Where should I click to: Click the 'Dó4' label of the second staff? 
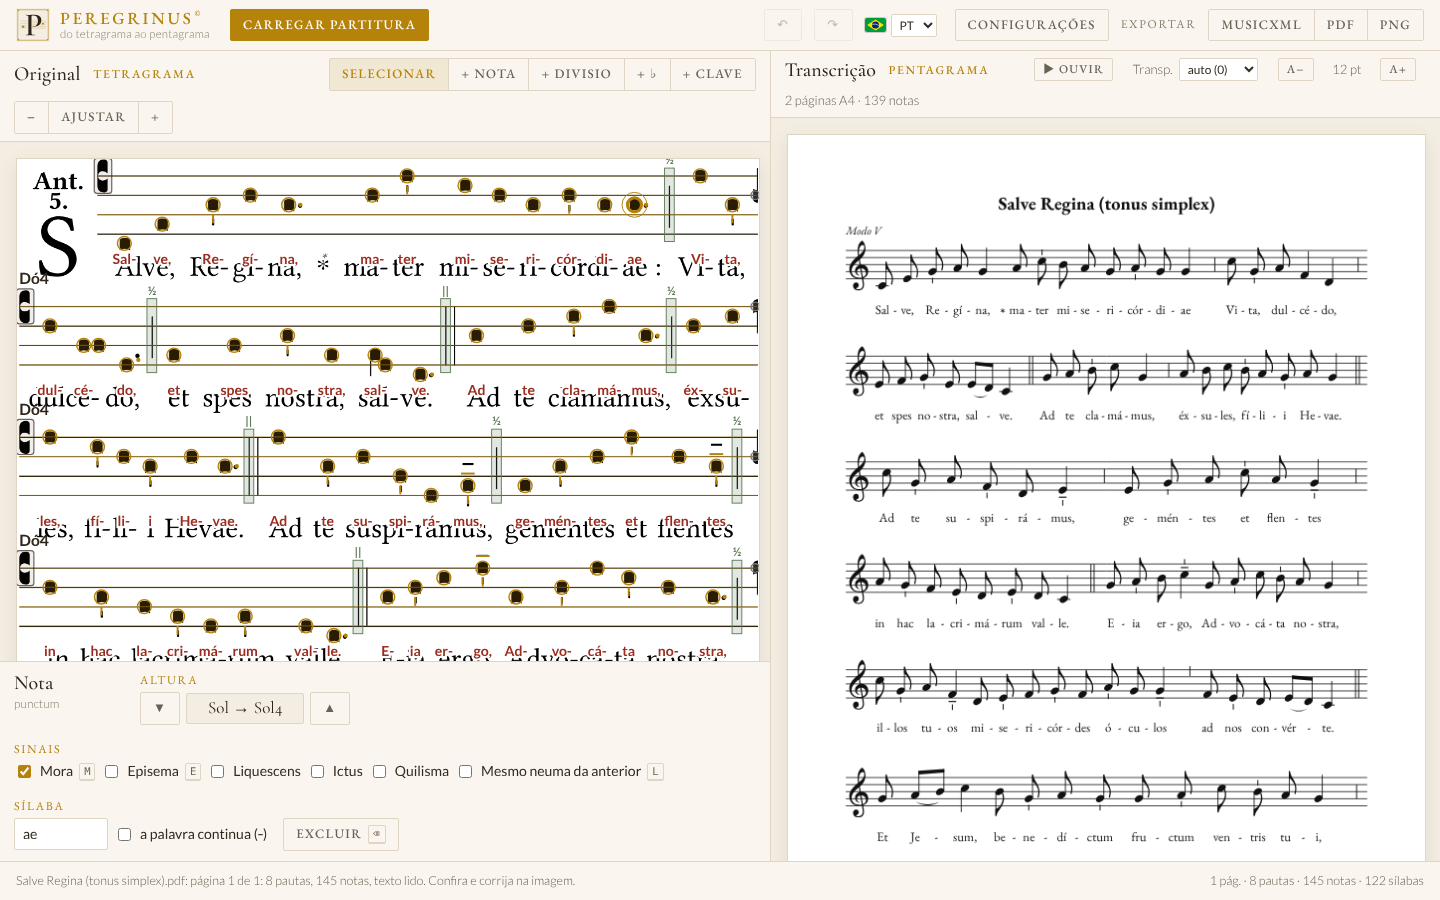(34, 278)
